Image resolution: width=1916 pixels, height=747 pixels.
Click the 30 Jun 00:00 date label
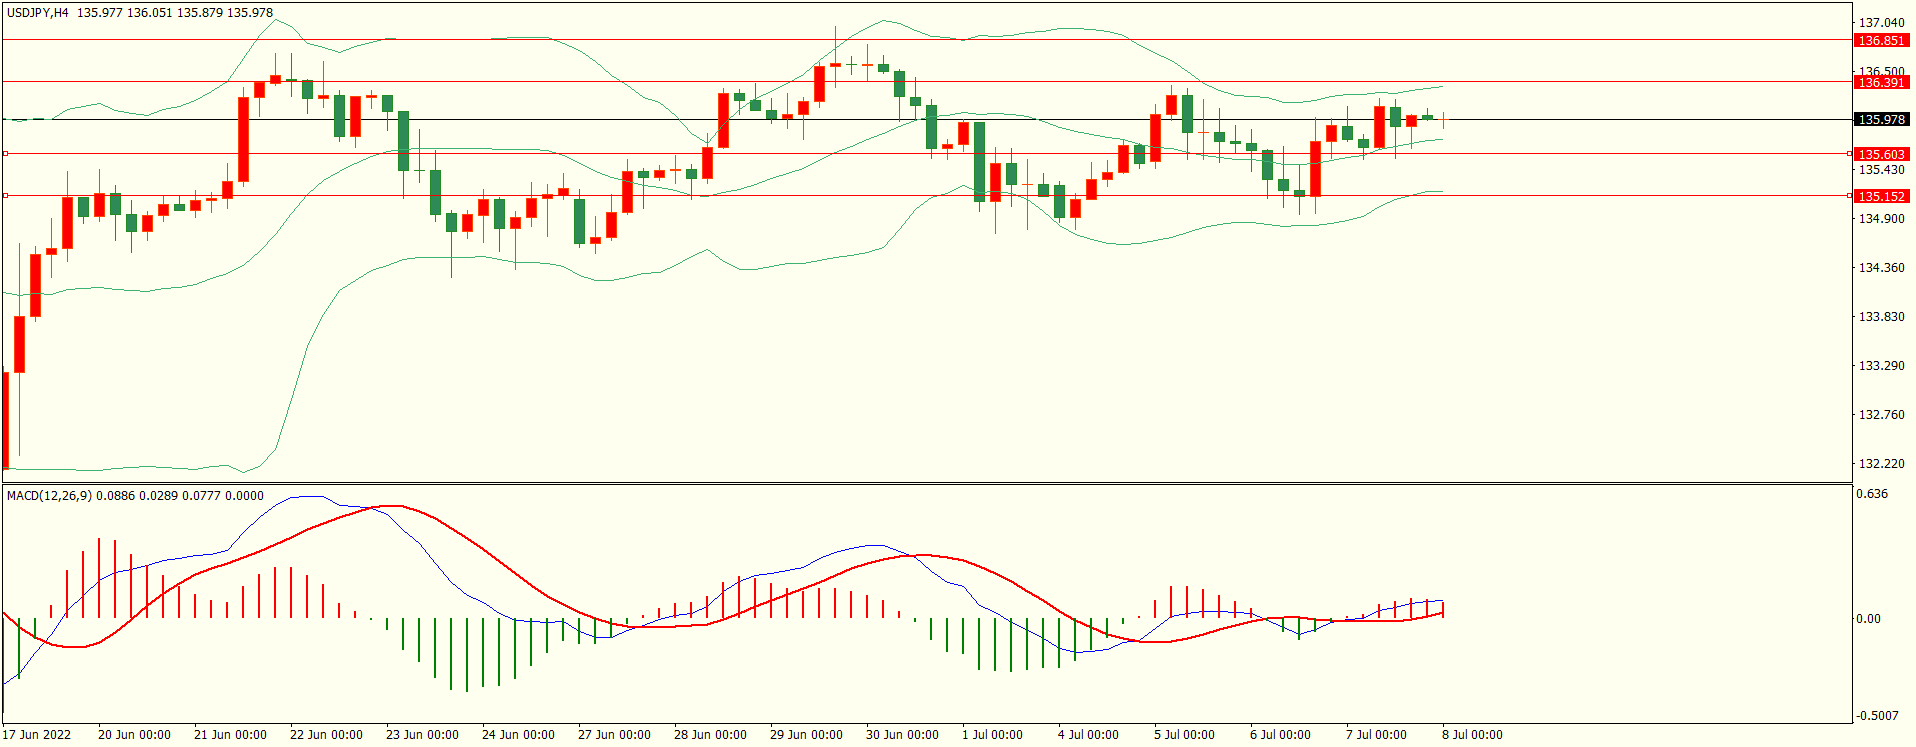(902, 735)
